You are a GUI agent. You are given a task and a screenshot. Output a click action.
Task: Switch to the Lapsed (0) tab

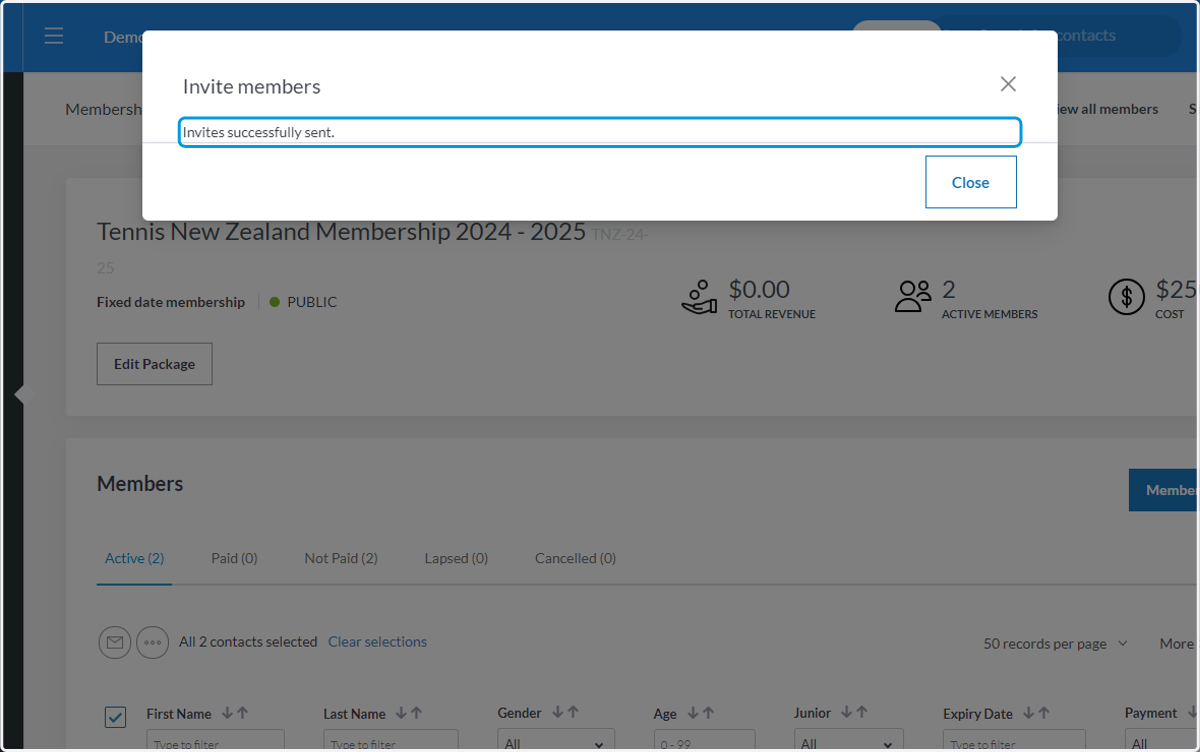coord(456,558)
